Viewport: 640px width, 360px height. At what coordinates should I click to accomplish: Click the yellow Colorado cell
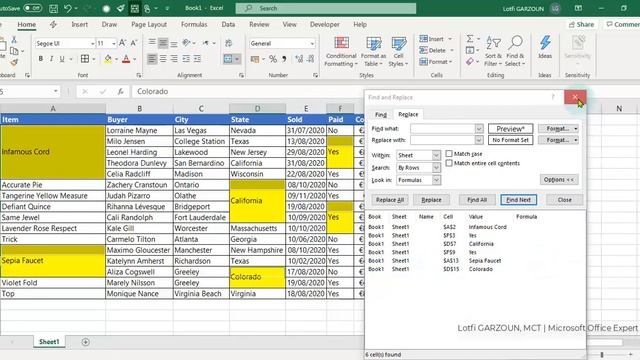tap(257, 277)
